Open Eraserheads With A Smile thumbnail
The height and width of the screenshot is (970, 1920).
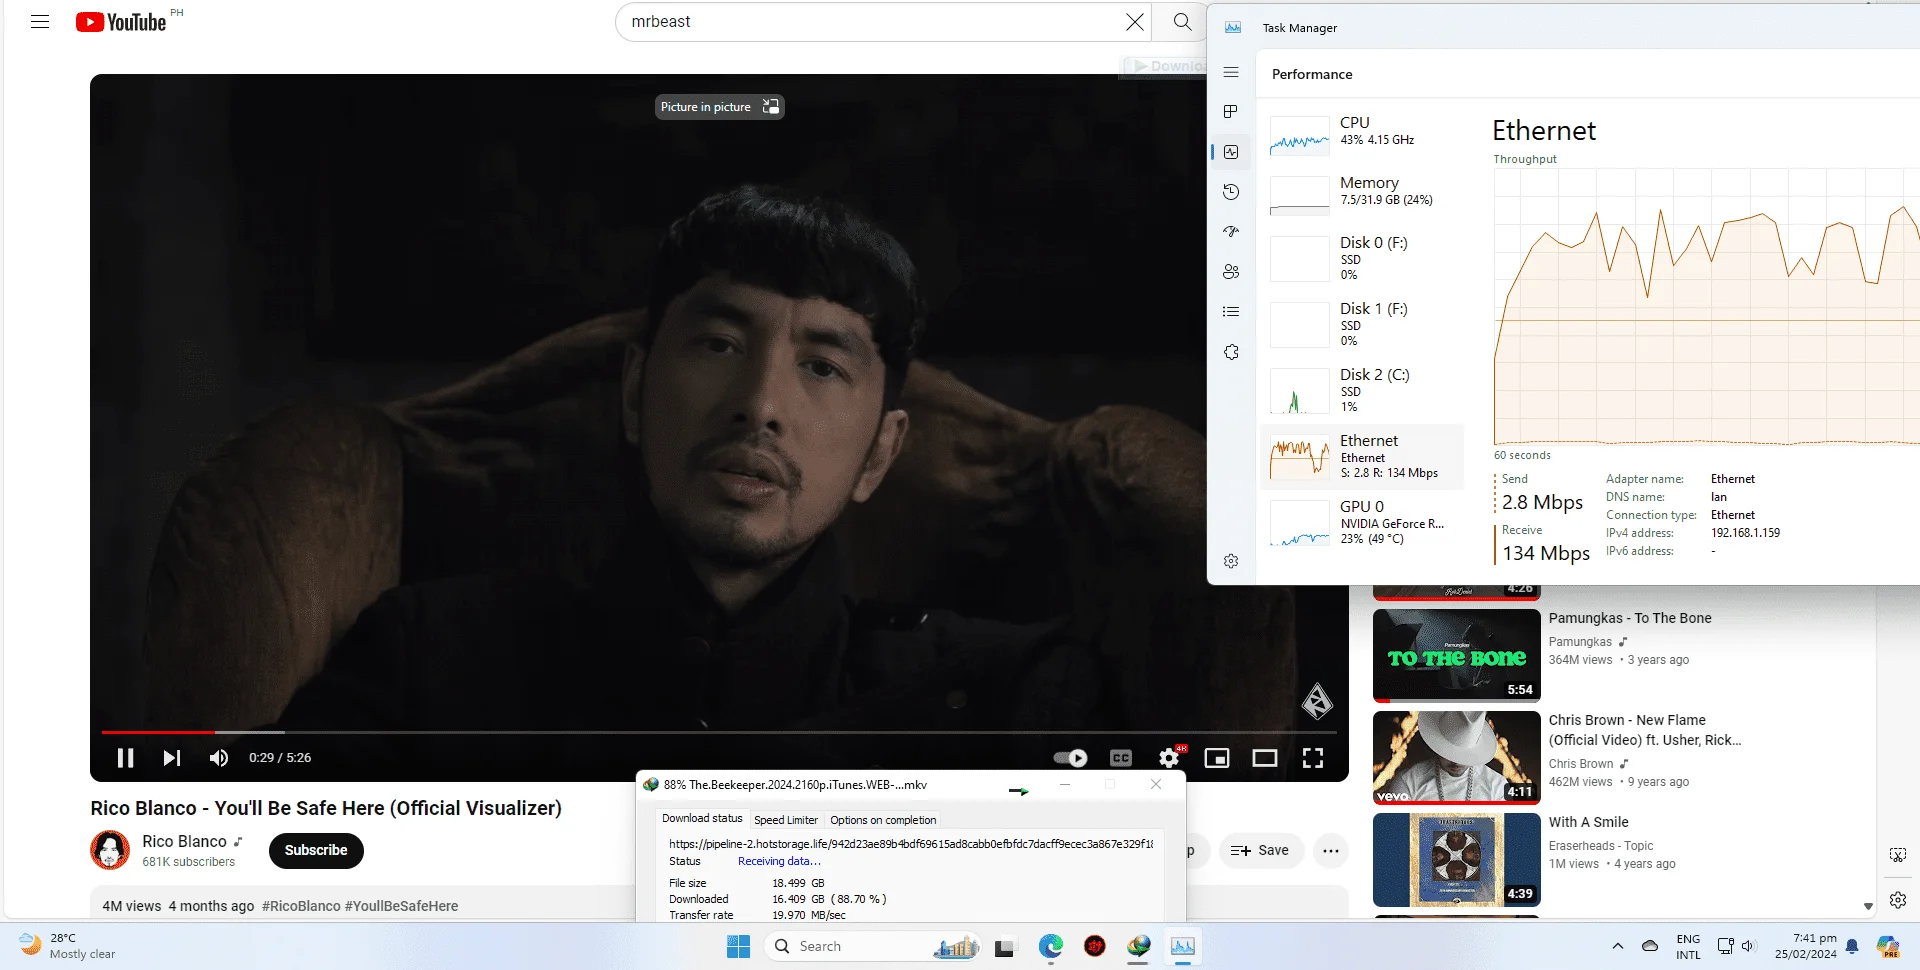(x=1456, y=860)
